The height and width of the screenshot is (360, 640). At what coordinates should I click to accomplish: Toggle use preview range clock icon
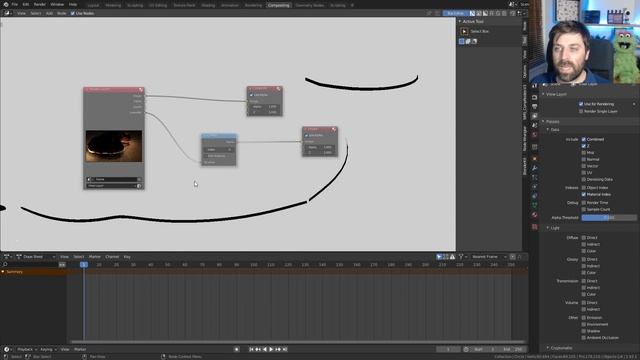pos(466,349)
